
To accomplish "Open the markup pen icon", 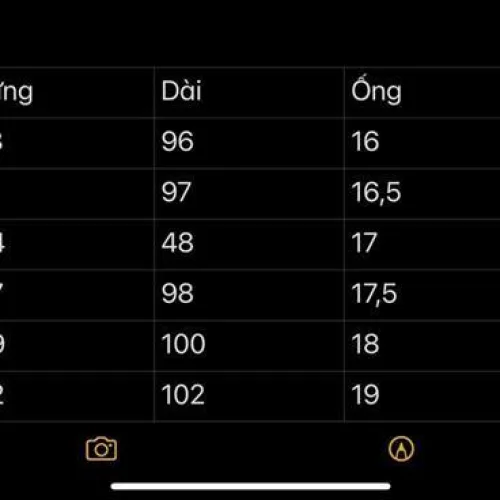I will pos(401,449).
